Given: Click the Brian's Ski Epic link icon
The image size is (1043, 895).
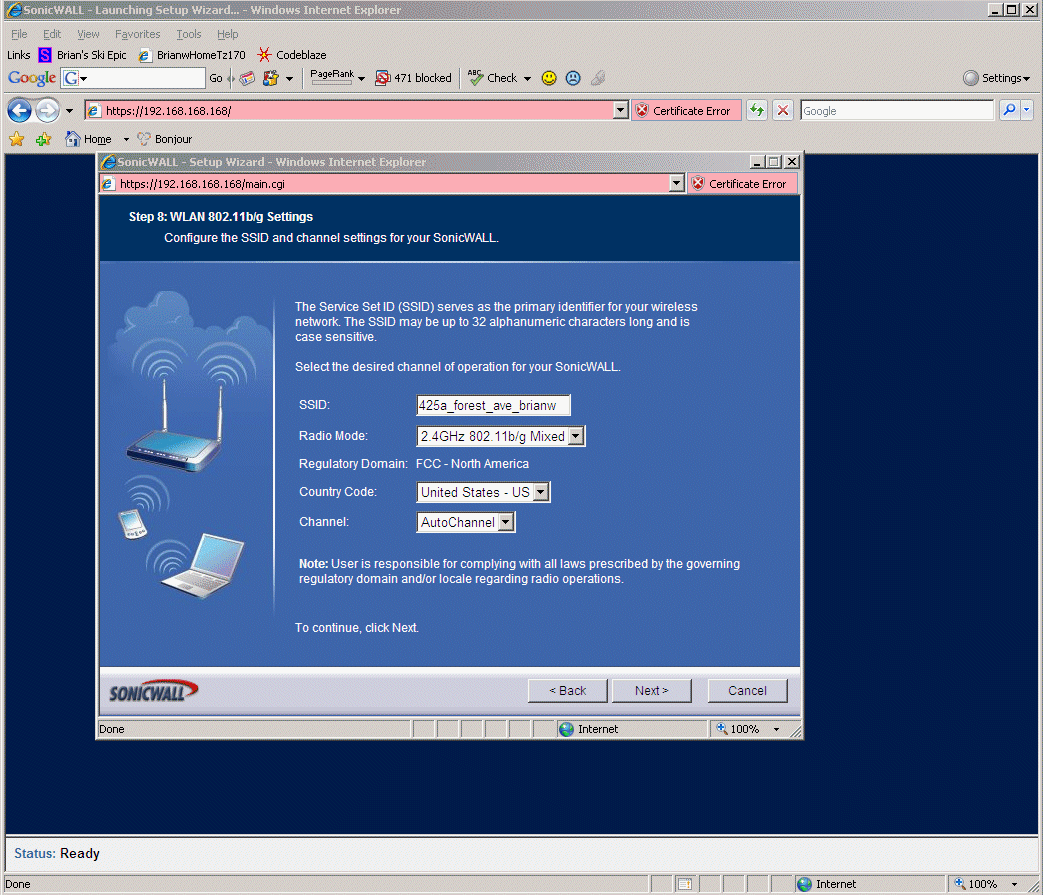Looking at the screenshot, I should click(x=45, y=55).
